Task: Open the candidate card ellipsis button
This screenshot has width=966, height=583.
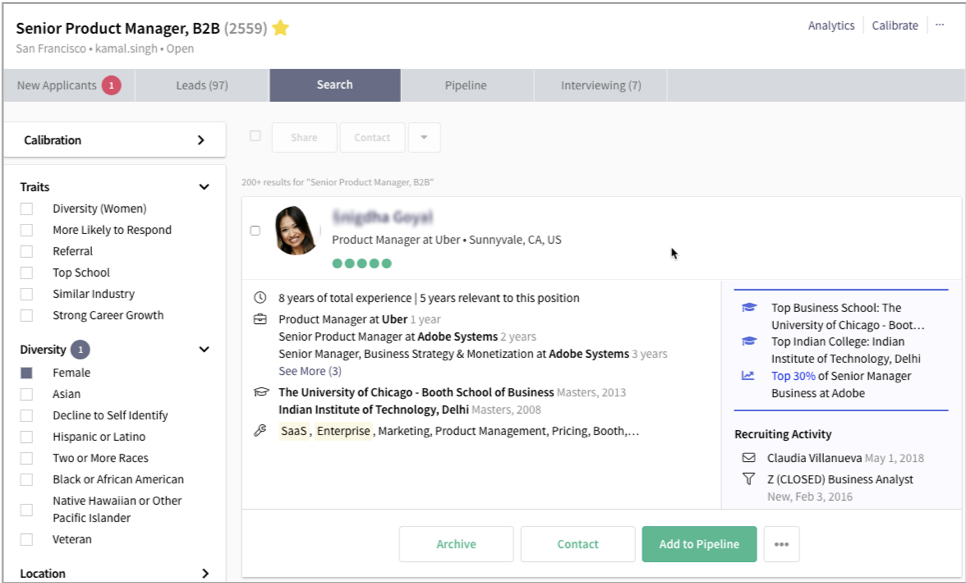Action: (781, 544)
